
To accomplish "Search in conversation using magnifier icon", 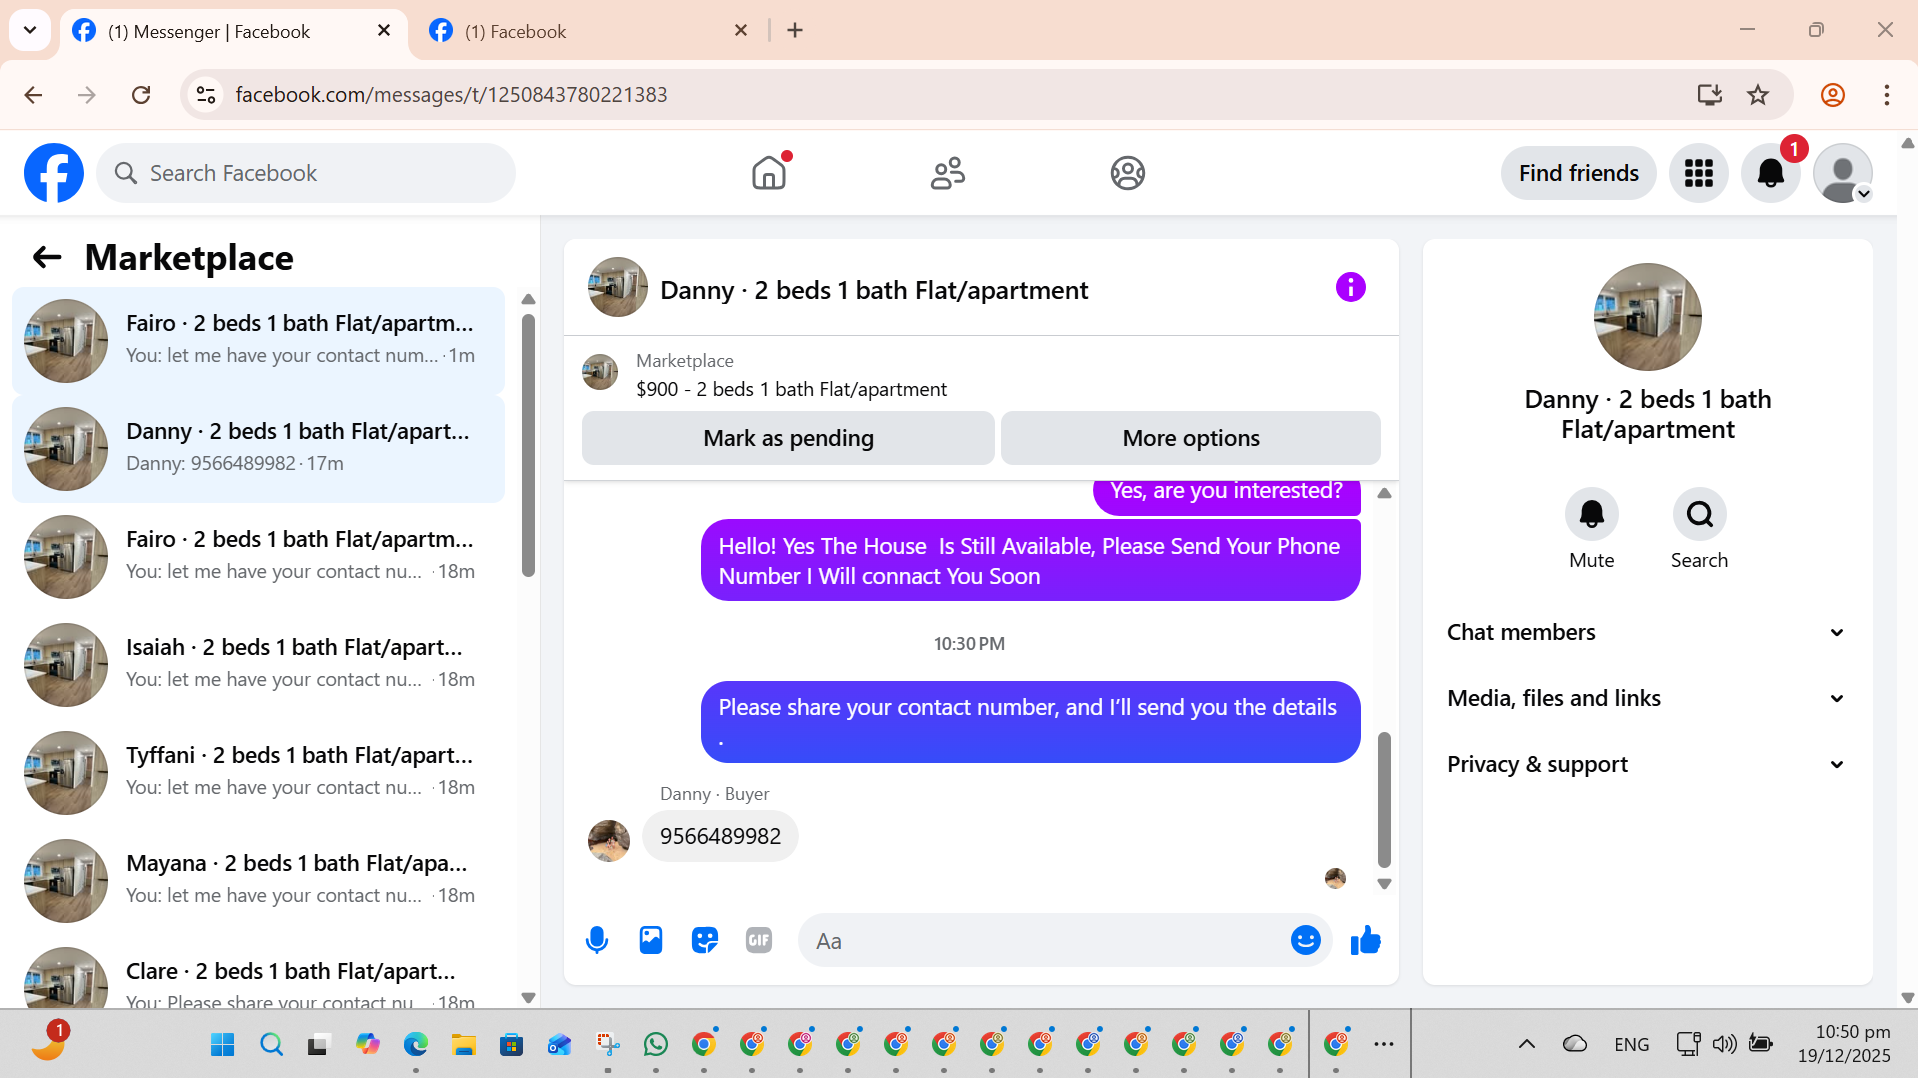I will point(1699,514).
